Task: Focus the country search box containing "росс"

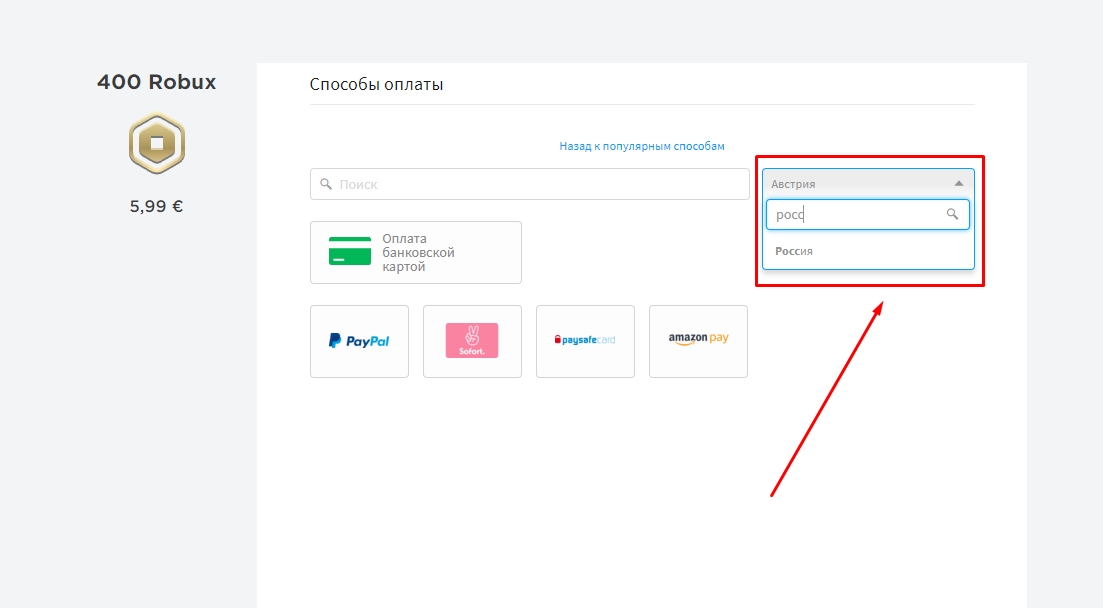Action: [855, 214]
